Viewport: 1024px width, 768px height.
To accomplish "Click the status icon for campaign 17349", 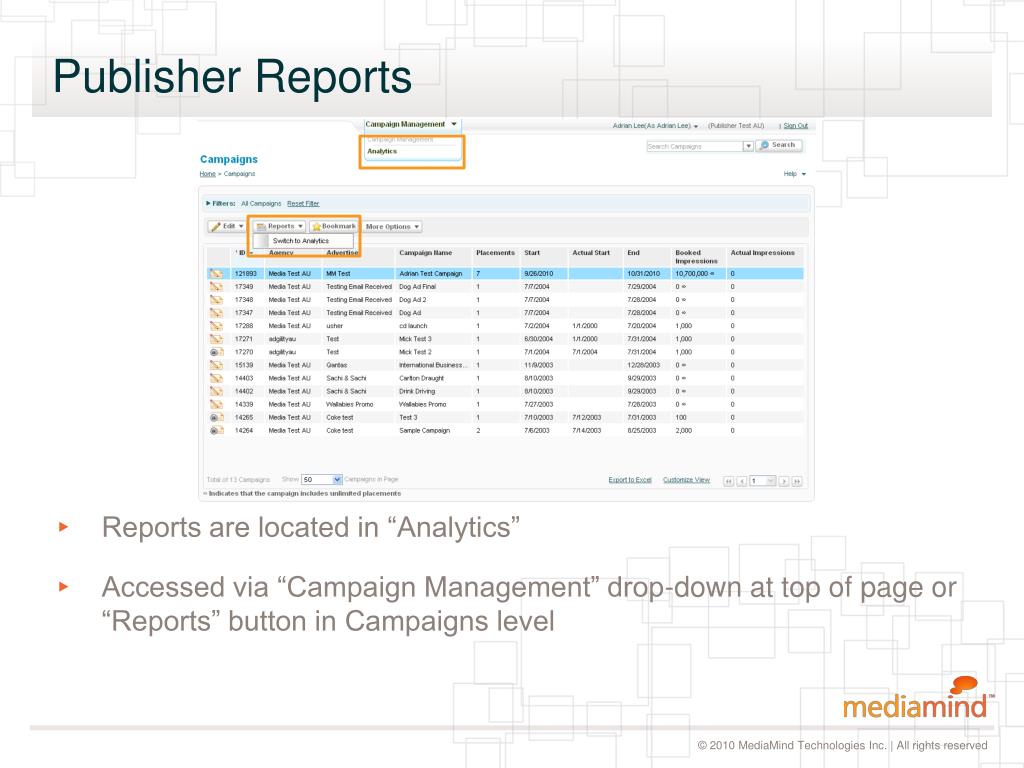I will [x=216, y=287].
